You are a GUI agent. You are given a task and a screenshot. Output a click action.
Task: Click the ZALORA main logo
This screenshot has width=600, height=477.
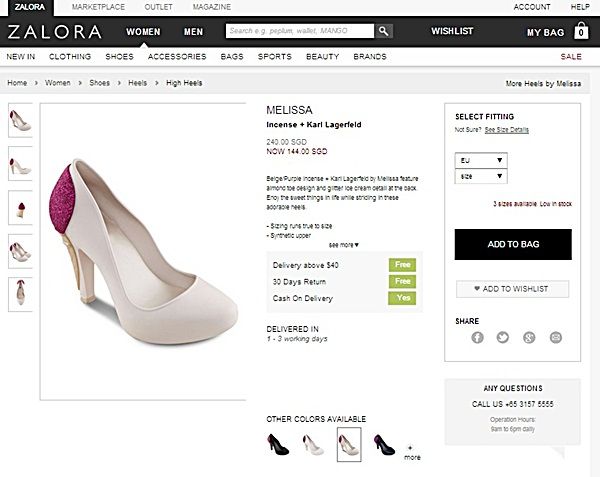click(54, 32)
